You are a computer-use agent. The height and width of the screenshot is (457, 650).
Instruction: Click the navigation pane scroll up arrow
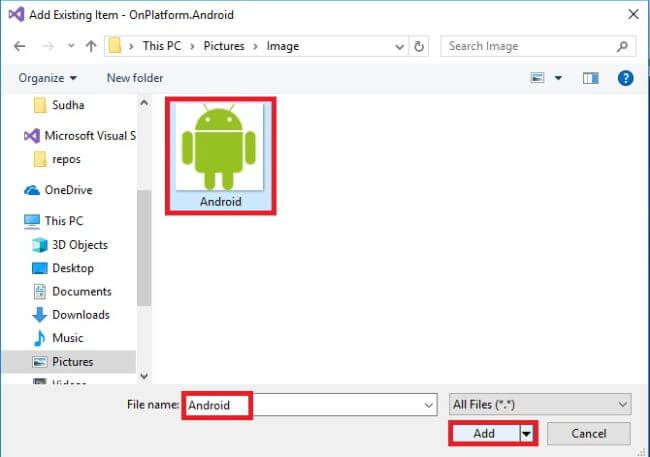[144, 102]
